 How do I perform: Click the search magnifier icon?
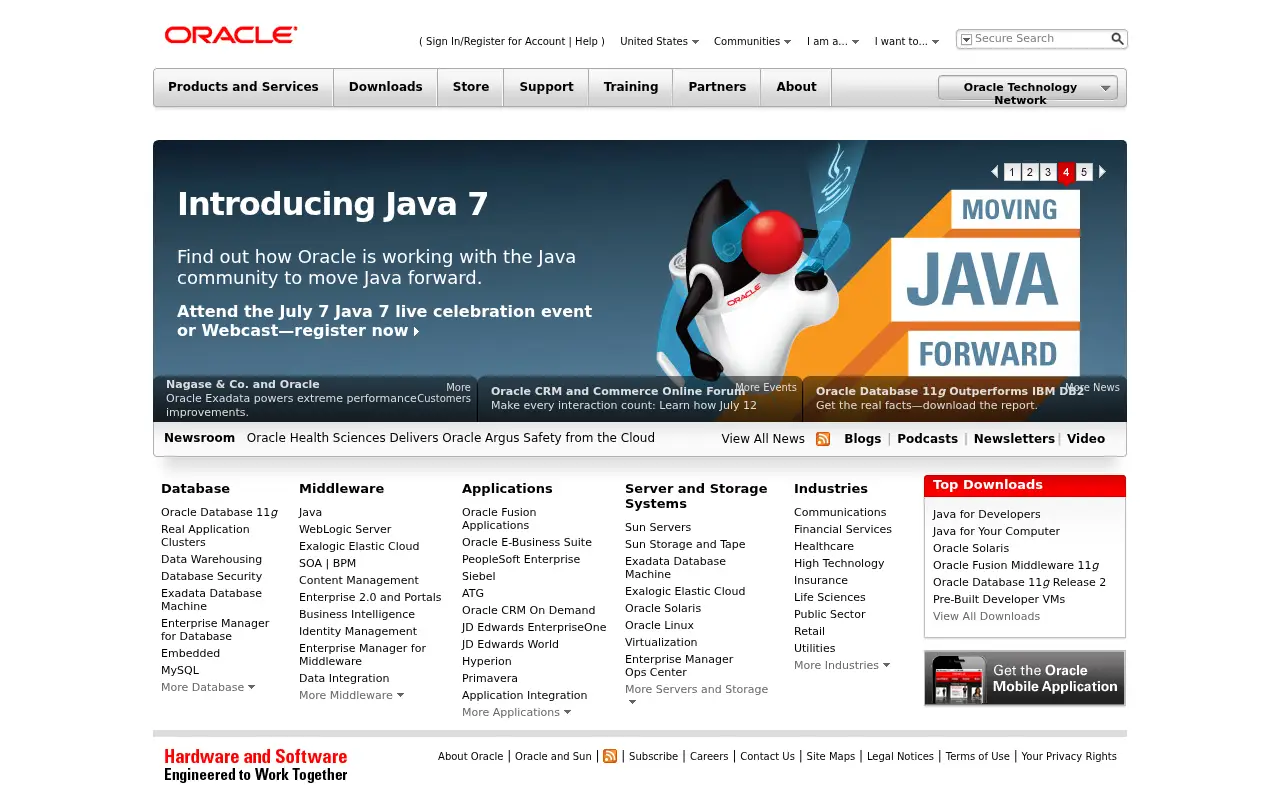click(1117, 39)
